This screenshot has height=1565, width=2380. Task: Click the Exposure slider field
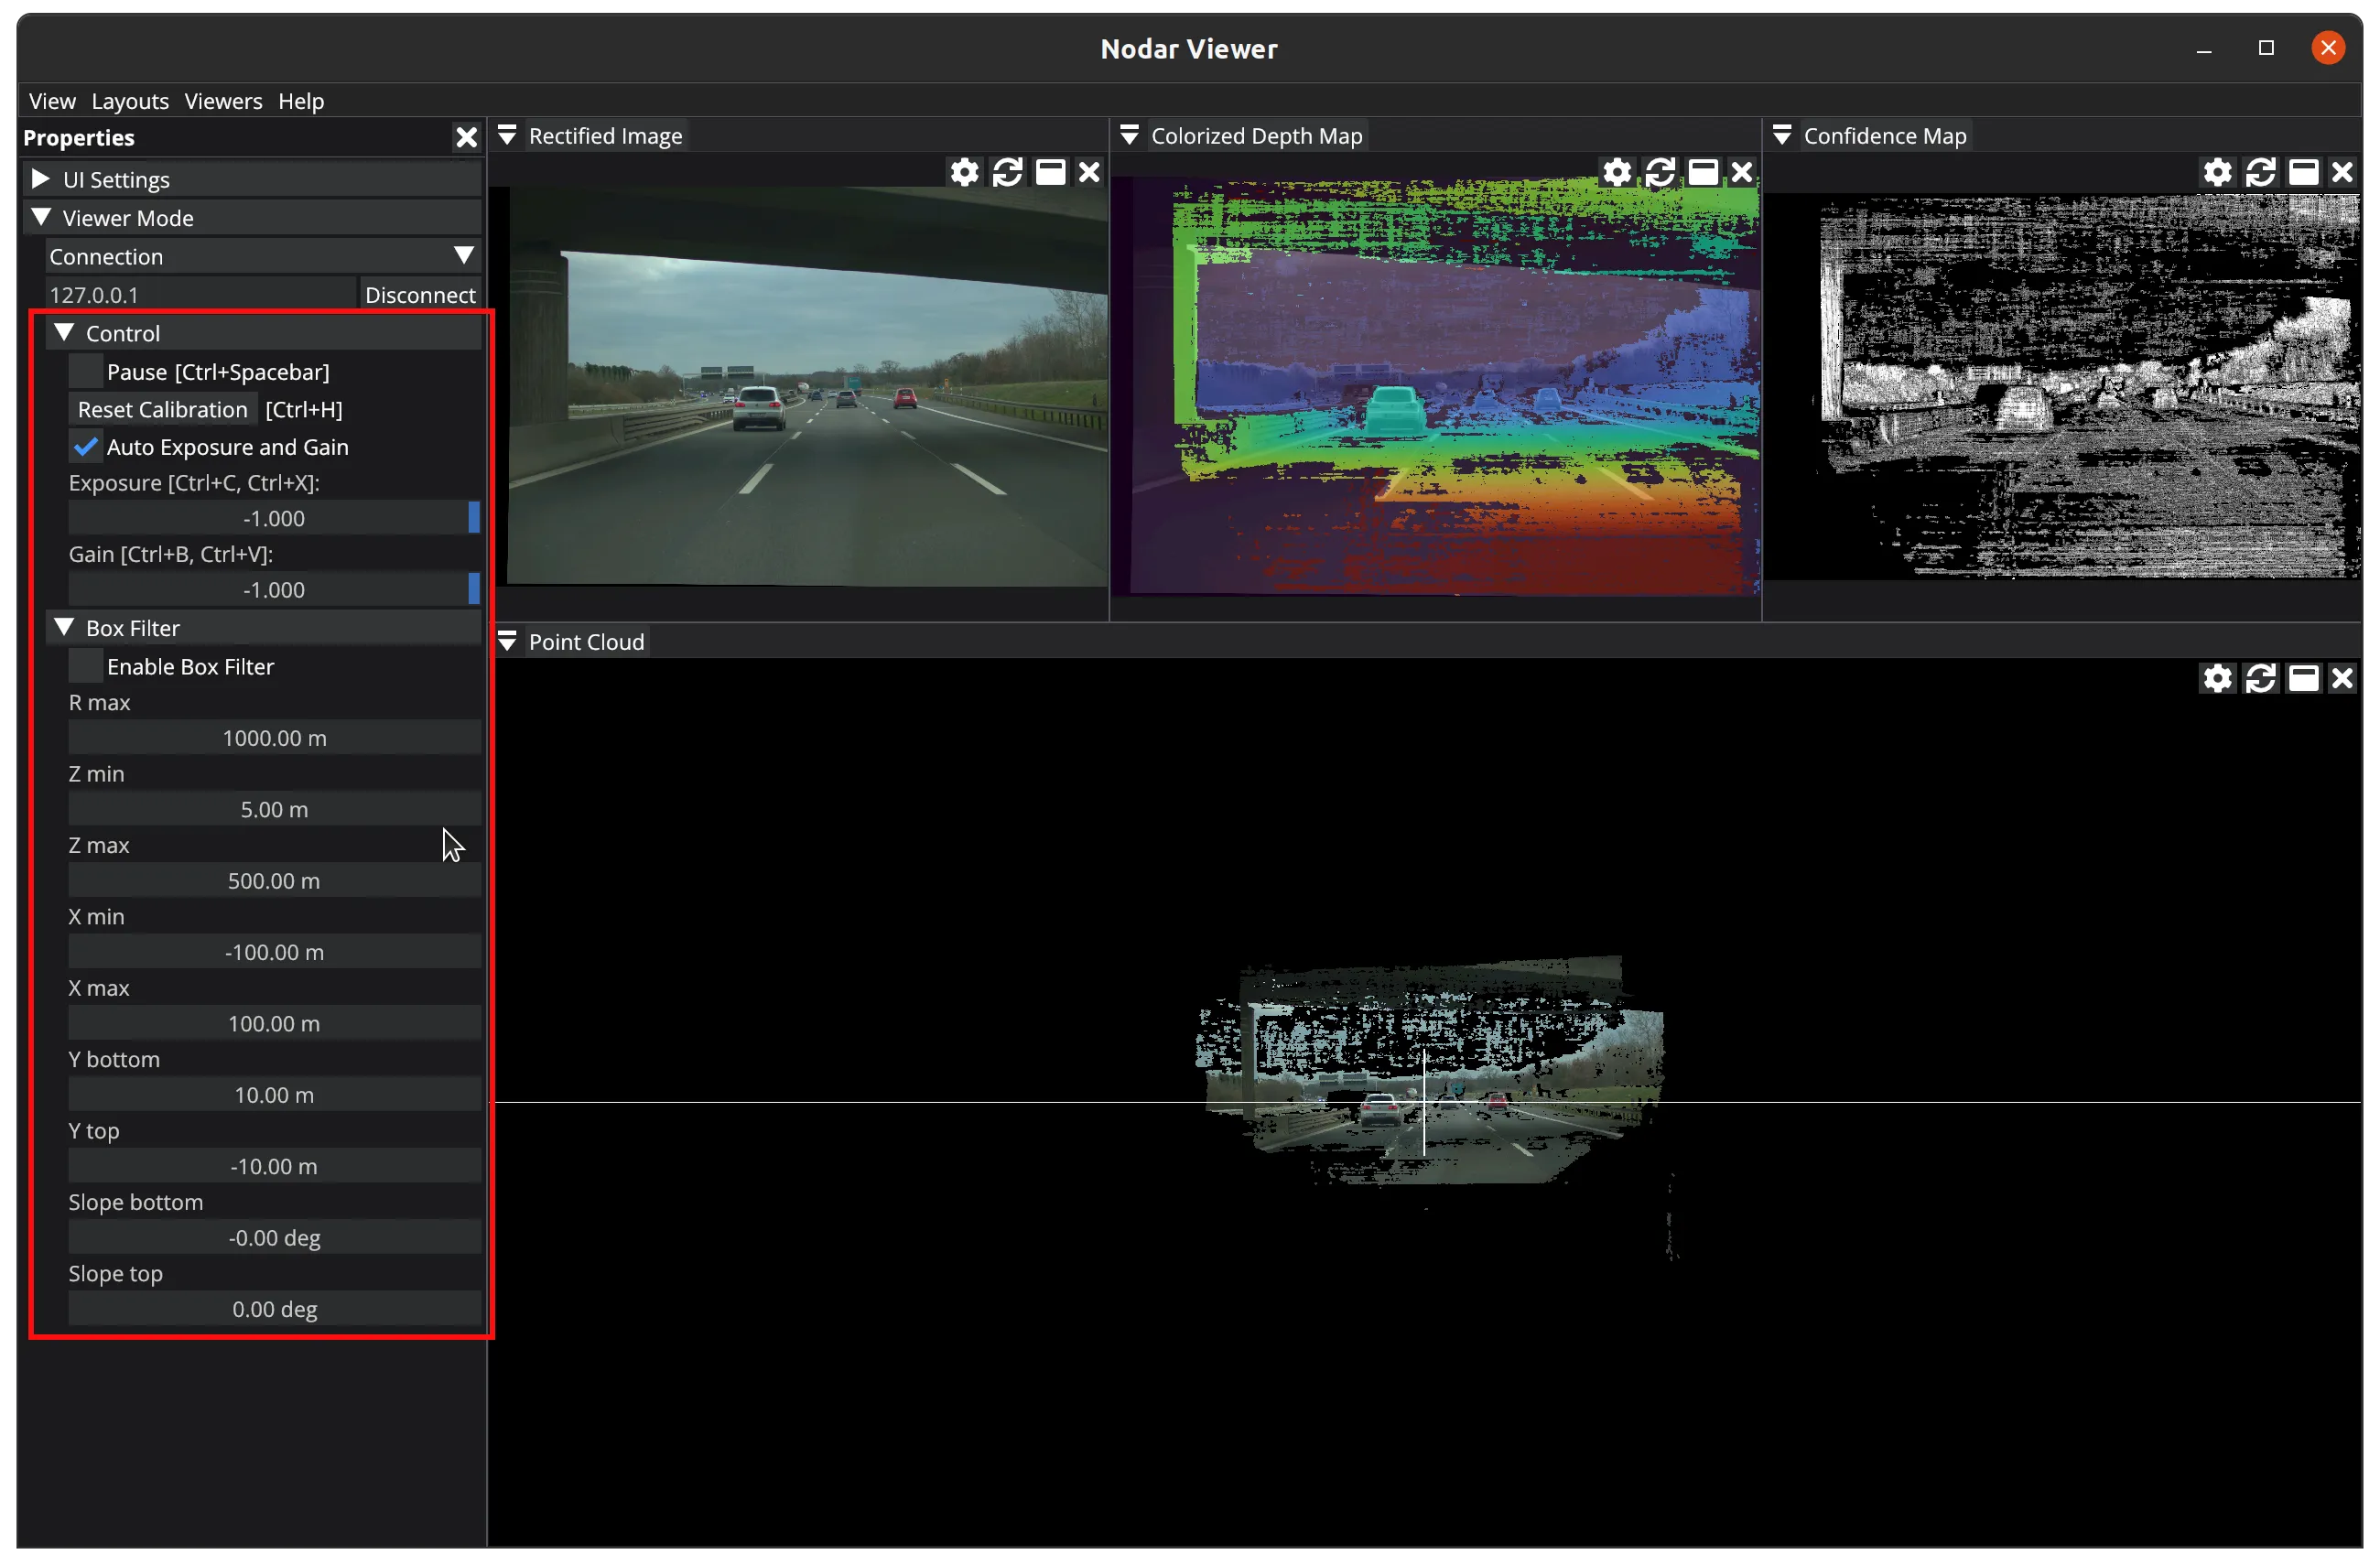[273, 518]
